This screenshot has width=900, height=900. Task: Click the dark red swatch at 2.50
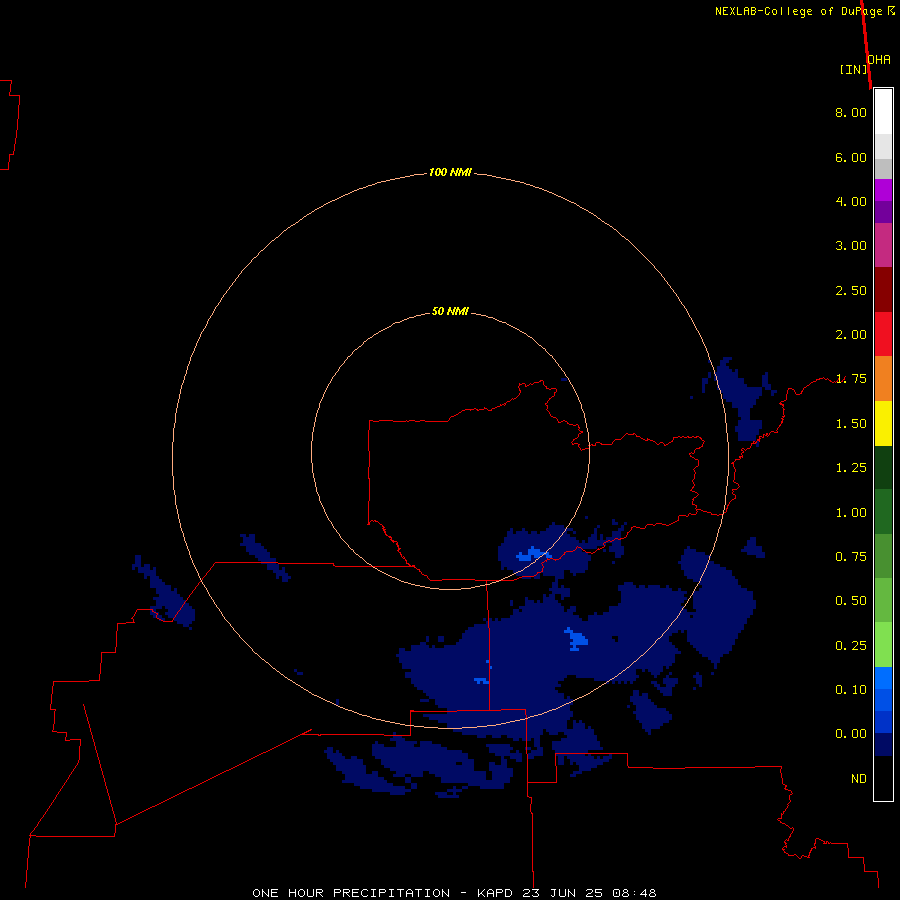(883, 290)
